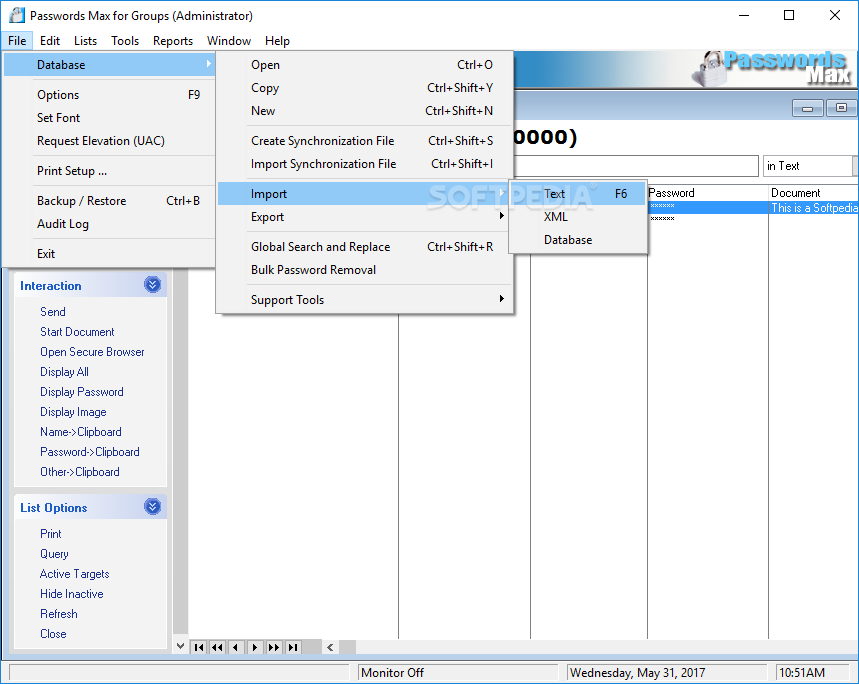Click Hide Inactive link
Viewport: 859px width, 684px height.
[72, 594]
